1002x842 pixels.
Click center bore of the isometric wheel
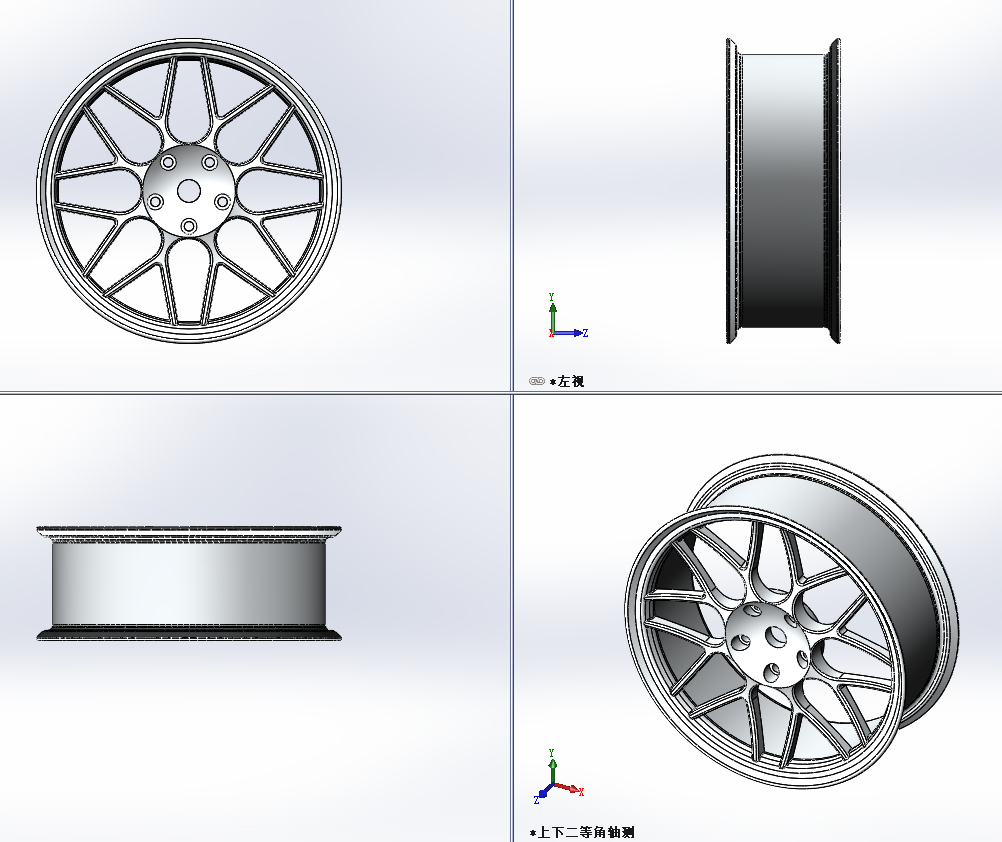click(x=775, y=636)
